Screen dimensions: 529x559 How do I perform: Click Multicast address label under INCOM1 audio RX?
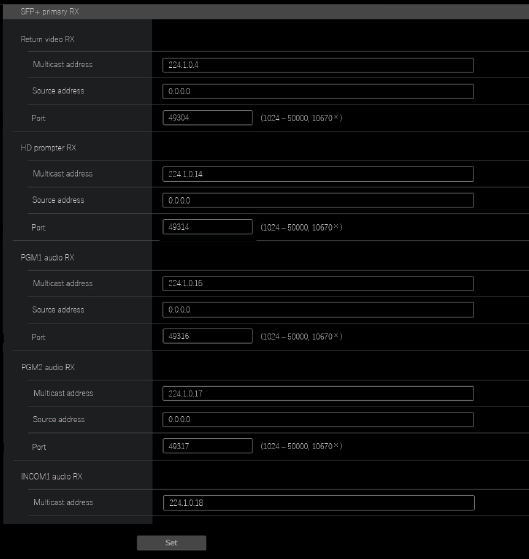pyautogui.click(x=63, y=502)
